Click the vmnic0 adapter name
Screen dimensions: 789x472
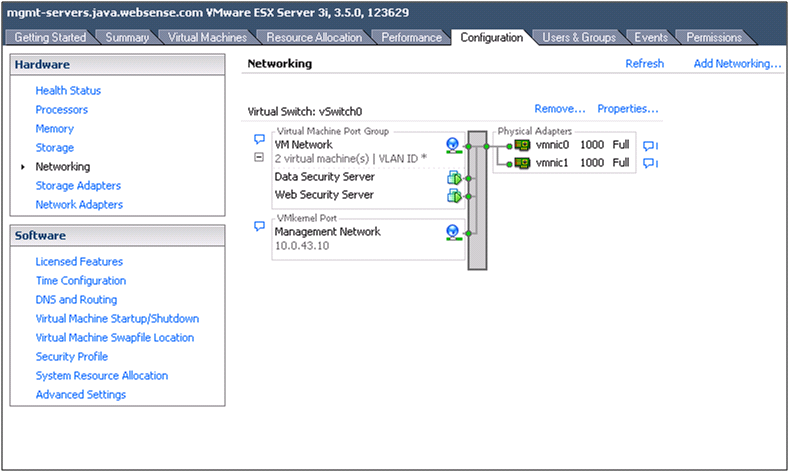tap(553, 145)
